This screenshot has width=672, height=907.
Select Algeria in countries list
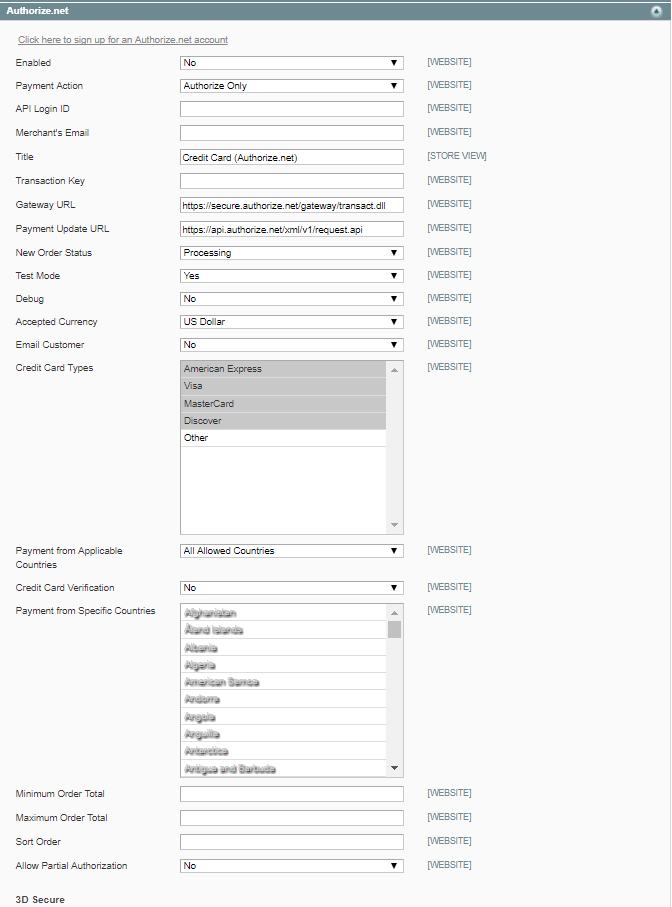(283, 665)
